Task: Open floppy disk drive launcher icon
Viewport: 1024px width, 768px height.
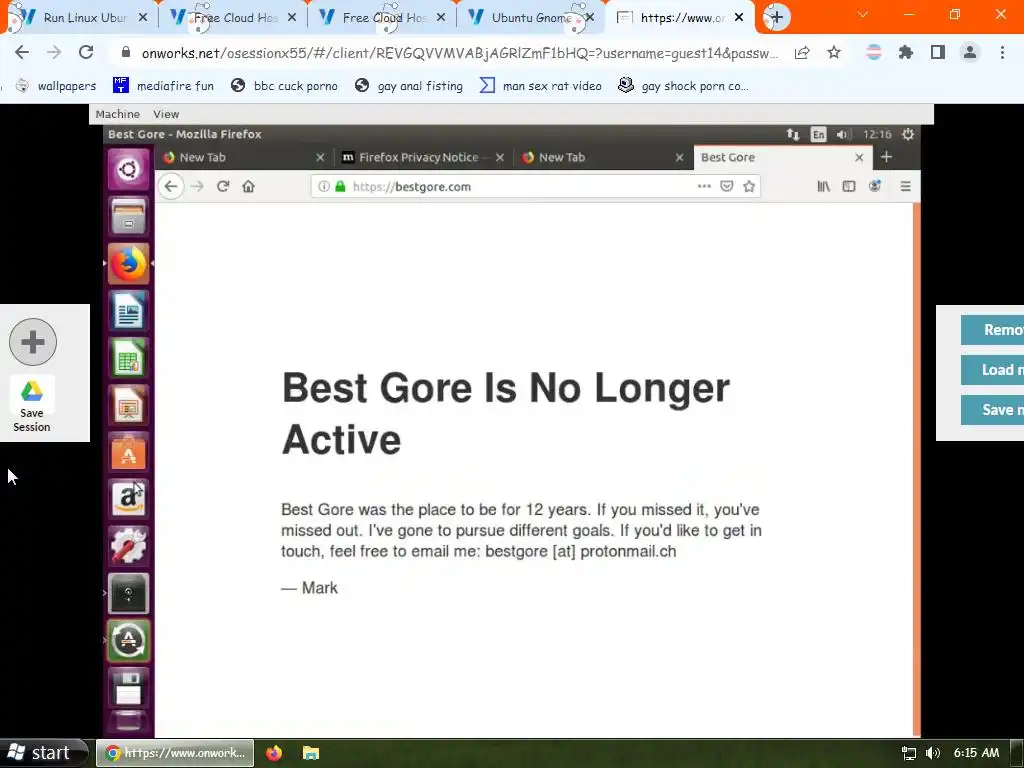Action: (128, 688)
